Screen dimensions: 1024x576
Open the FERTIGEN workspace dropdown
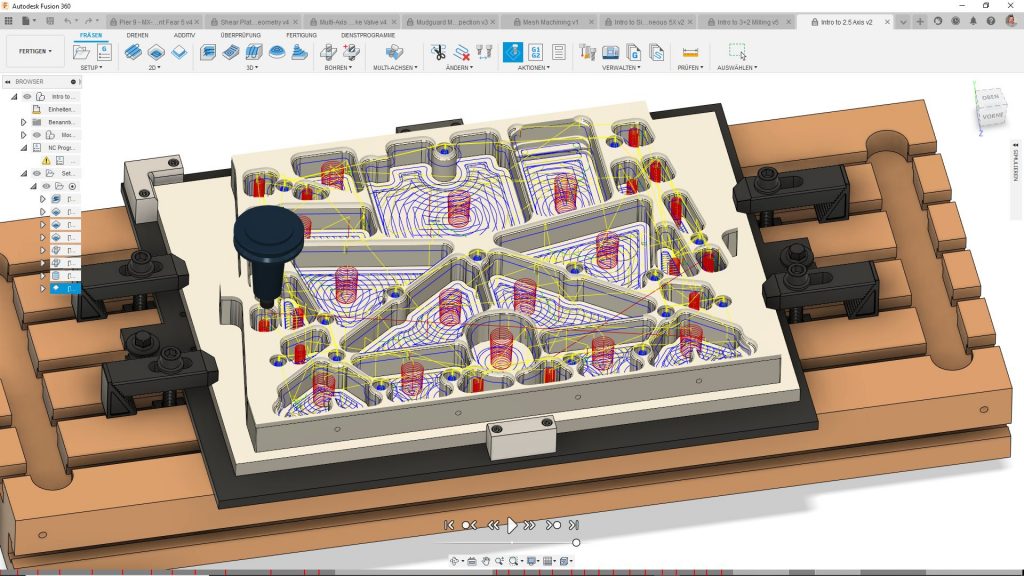(x=35, y=51)
